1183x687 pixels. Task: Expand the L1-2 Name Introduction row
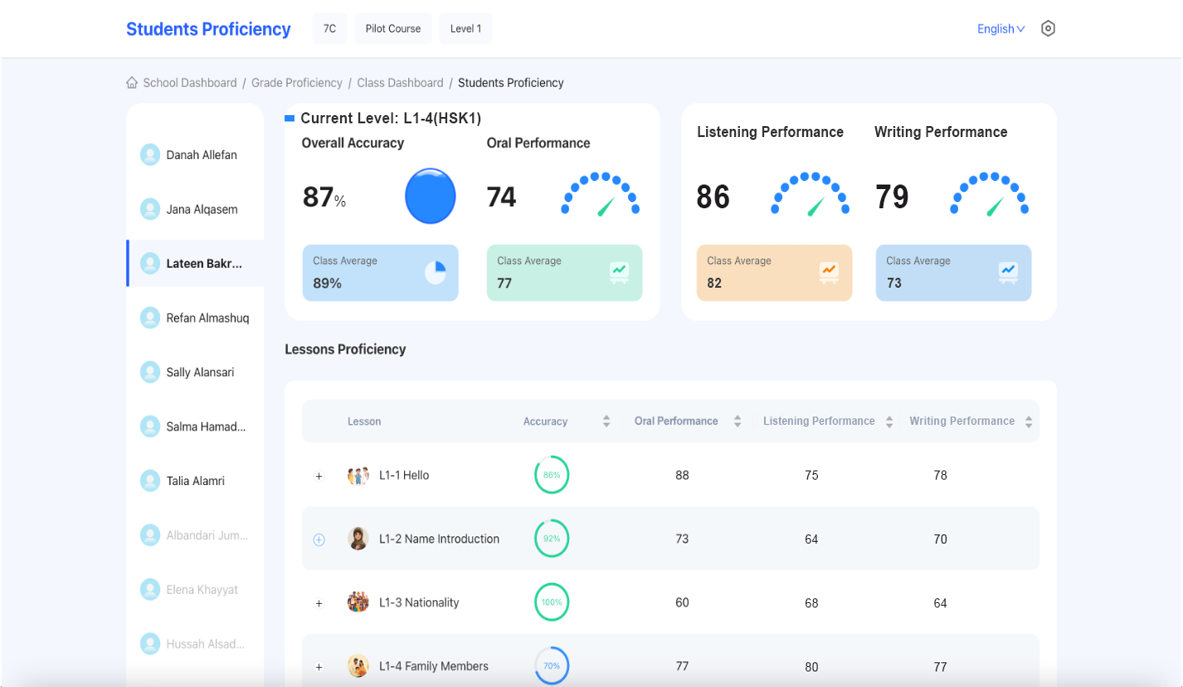(x=319, y=539)
